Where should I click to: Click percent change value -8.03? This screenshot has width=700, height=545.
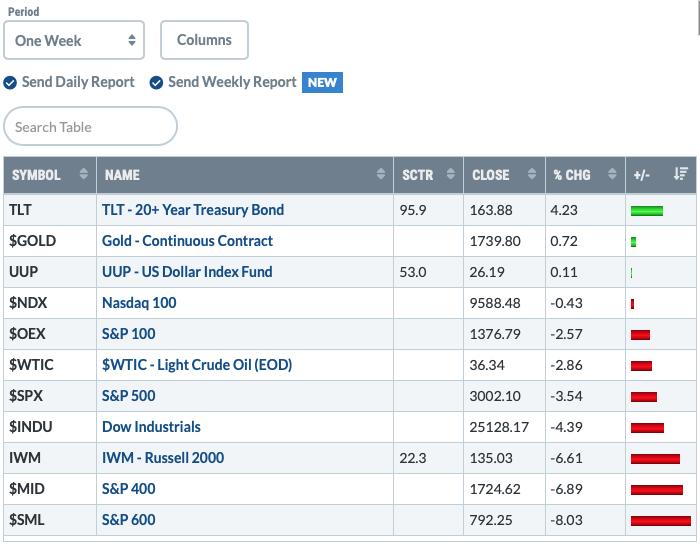(x=566, y=520)
